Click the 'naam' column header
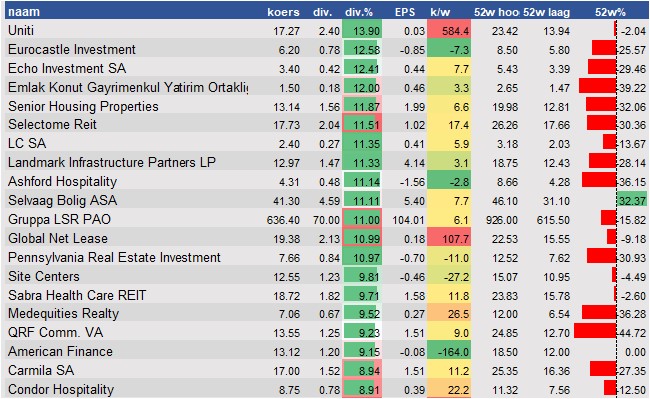Viewport: 650px width, 399px height. pyautogui.click(x=24, y=12)
